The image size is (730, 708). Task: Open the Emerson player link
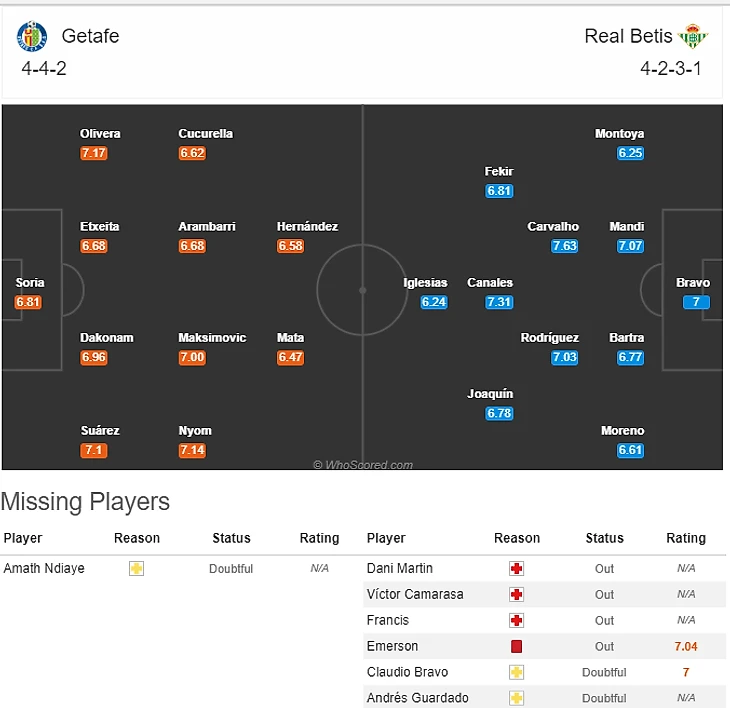pyautogui.click(x=393, y=646)
